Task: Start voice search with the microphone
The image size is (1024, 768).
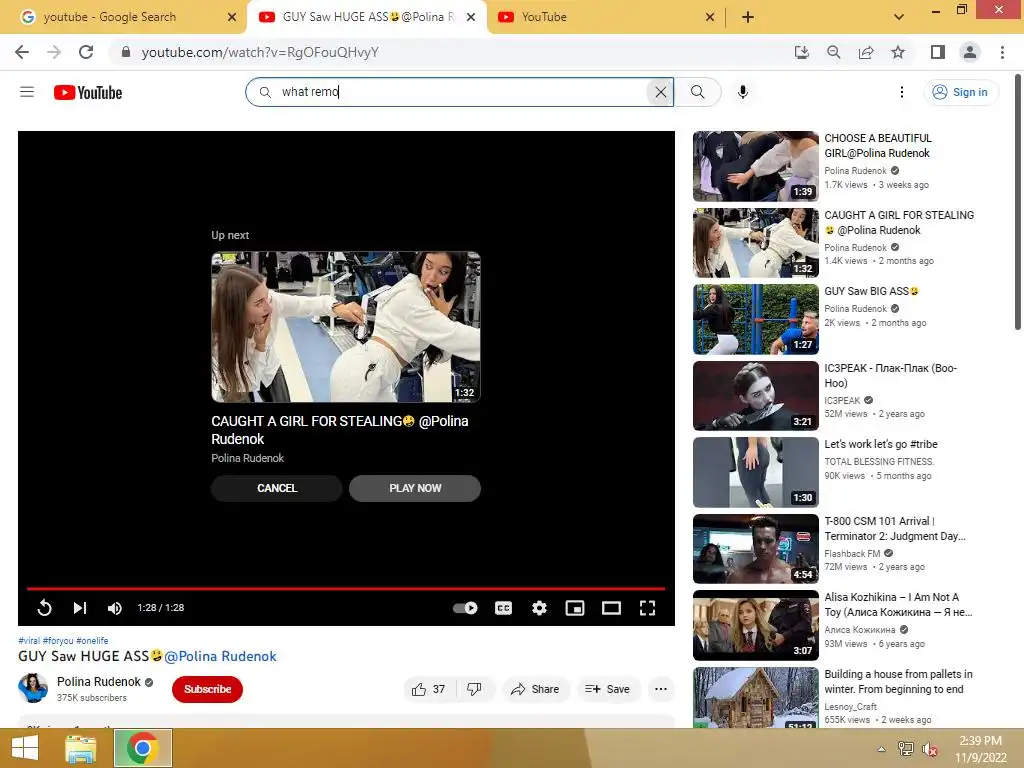Action: [743, 92]
